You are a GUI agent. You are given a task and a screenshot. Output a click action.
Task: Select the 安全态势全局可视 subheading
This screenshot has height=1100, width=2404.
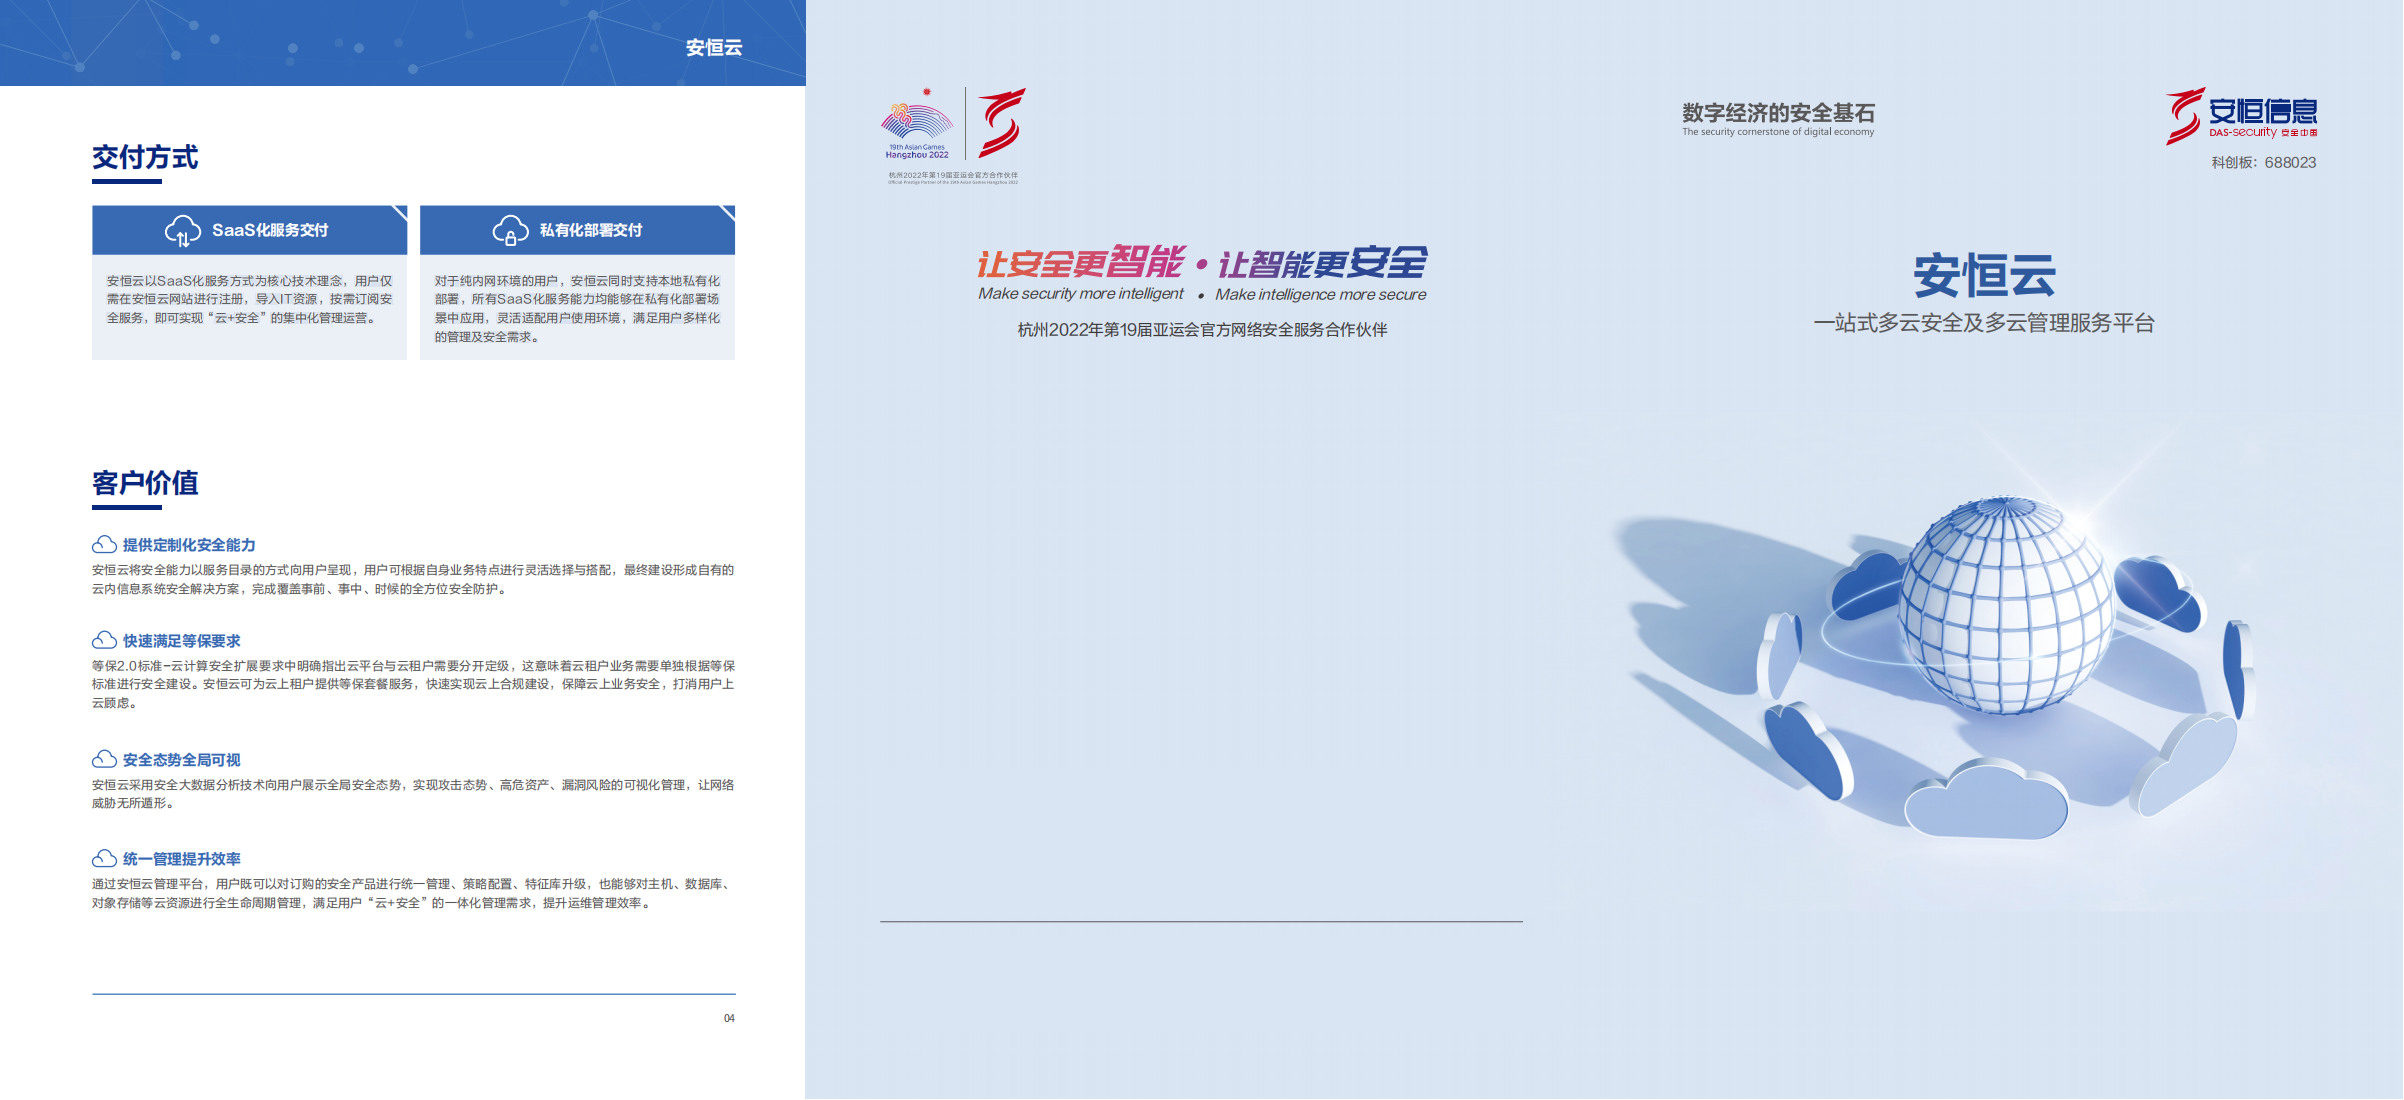tap(182, 760)
